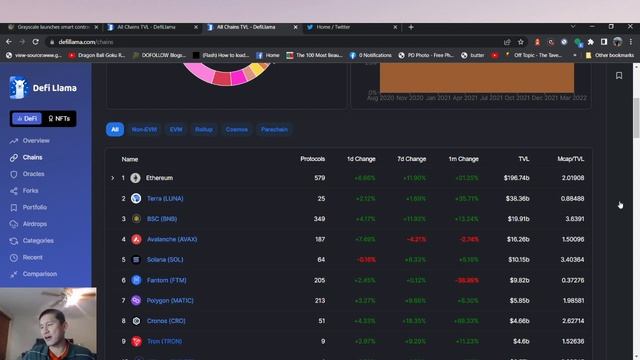This screenshot has width=640, height=360.
Task: Open the Chrome three-dot menu
Action: click(x=631, y=42)
